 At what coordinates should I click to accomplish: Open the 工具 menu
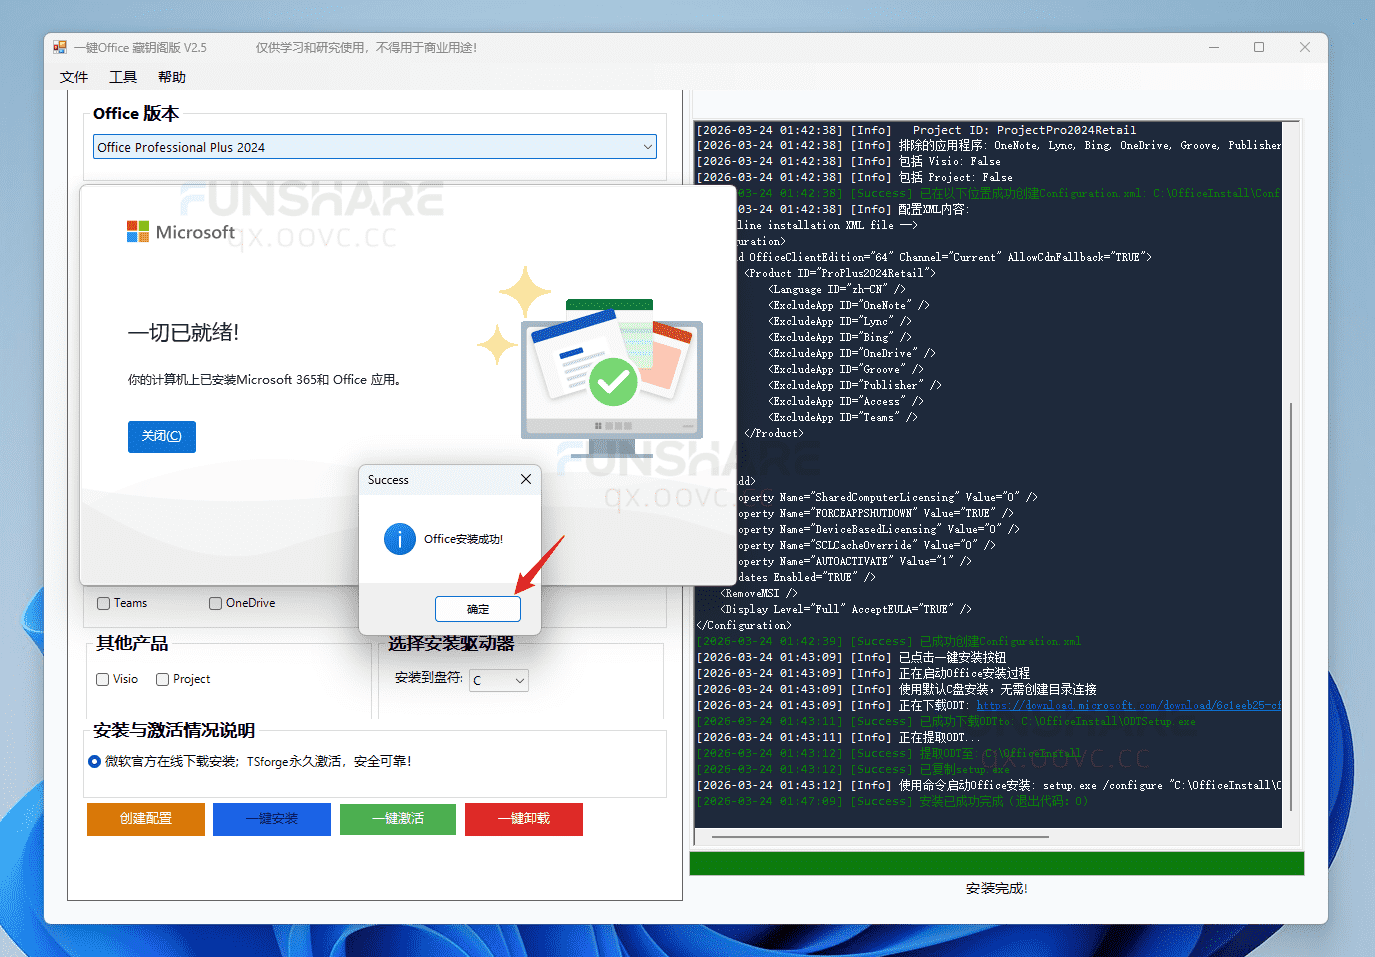pyautogui.click(x=123, y=77)
